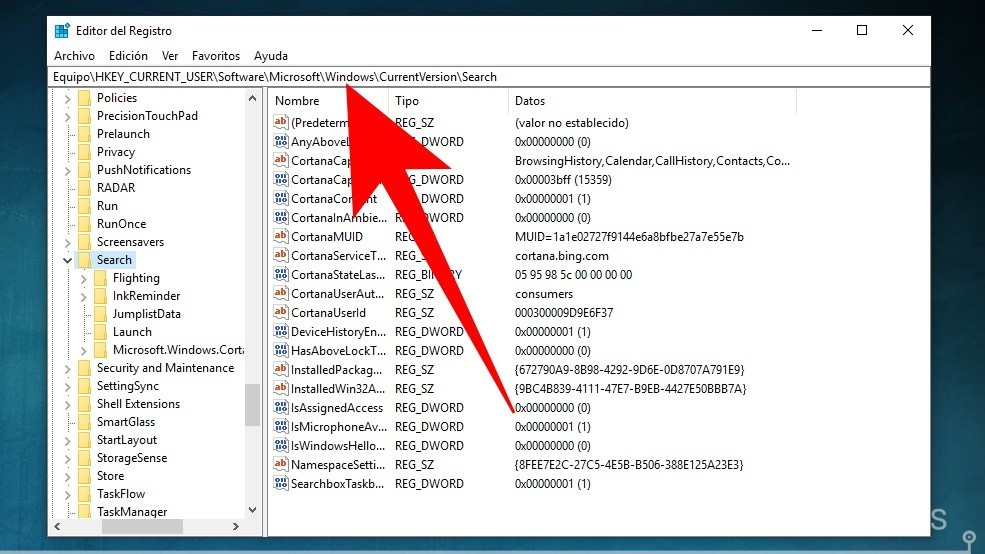Click the registry path address bar
Viewport: 985px width, 554px height.
(489, 77)
